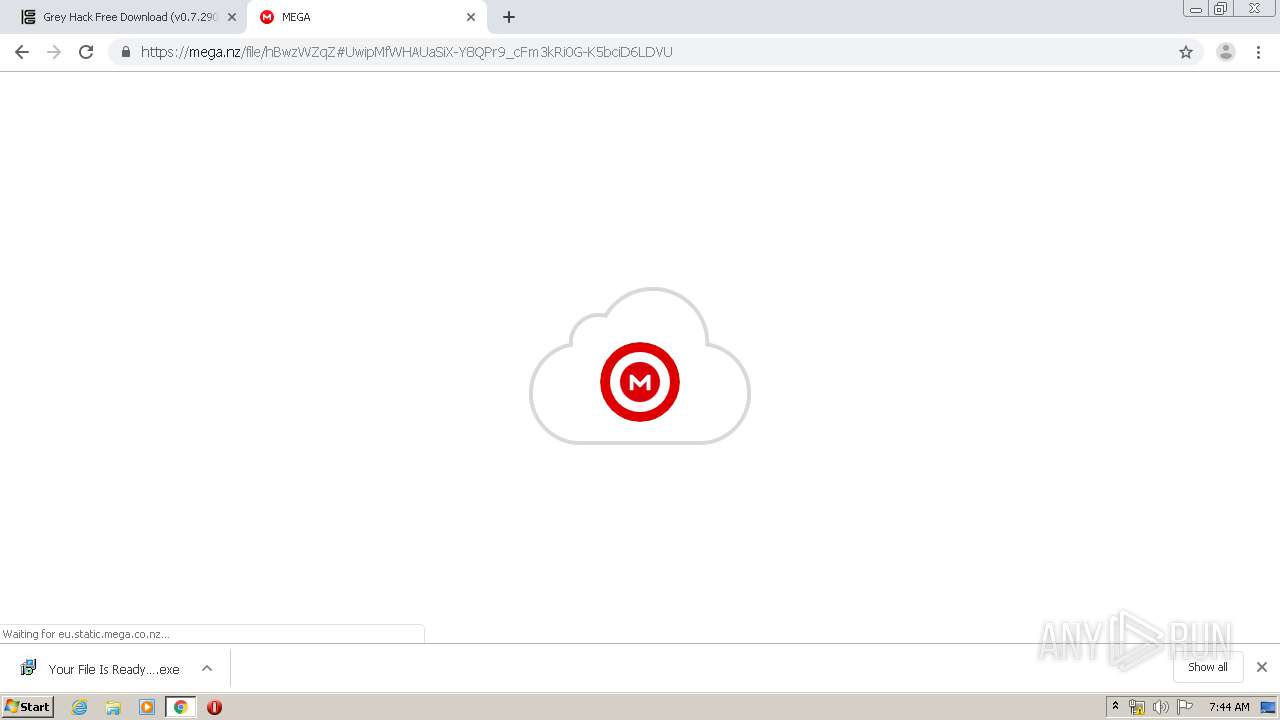Open a new browser tab
Image resolution: width=1280 pixels, height=720 pixels.
click(509, 17)
